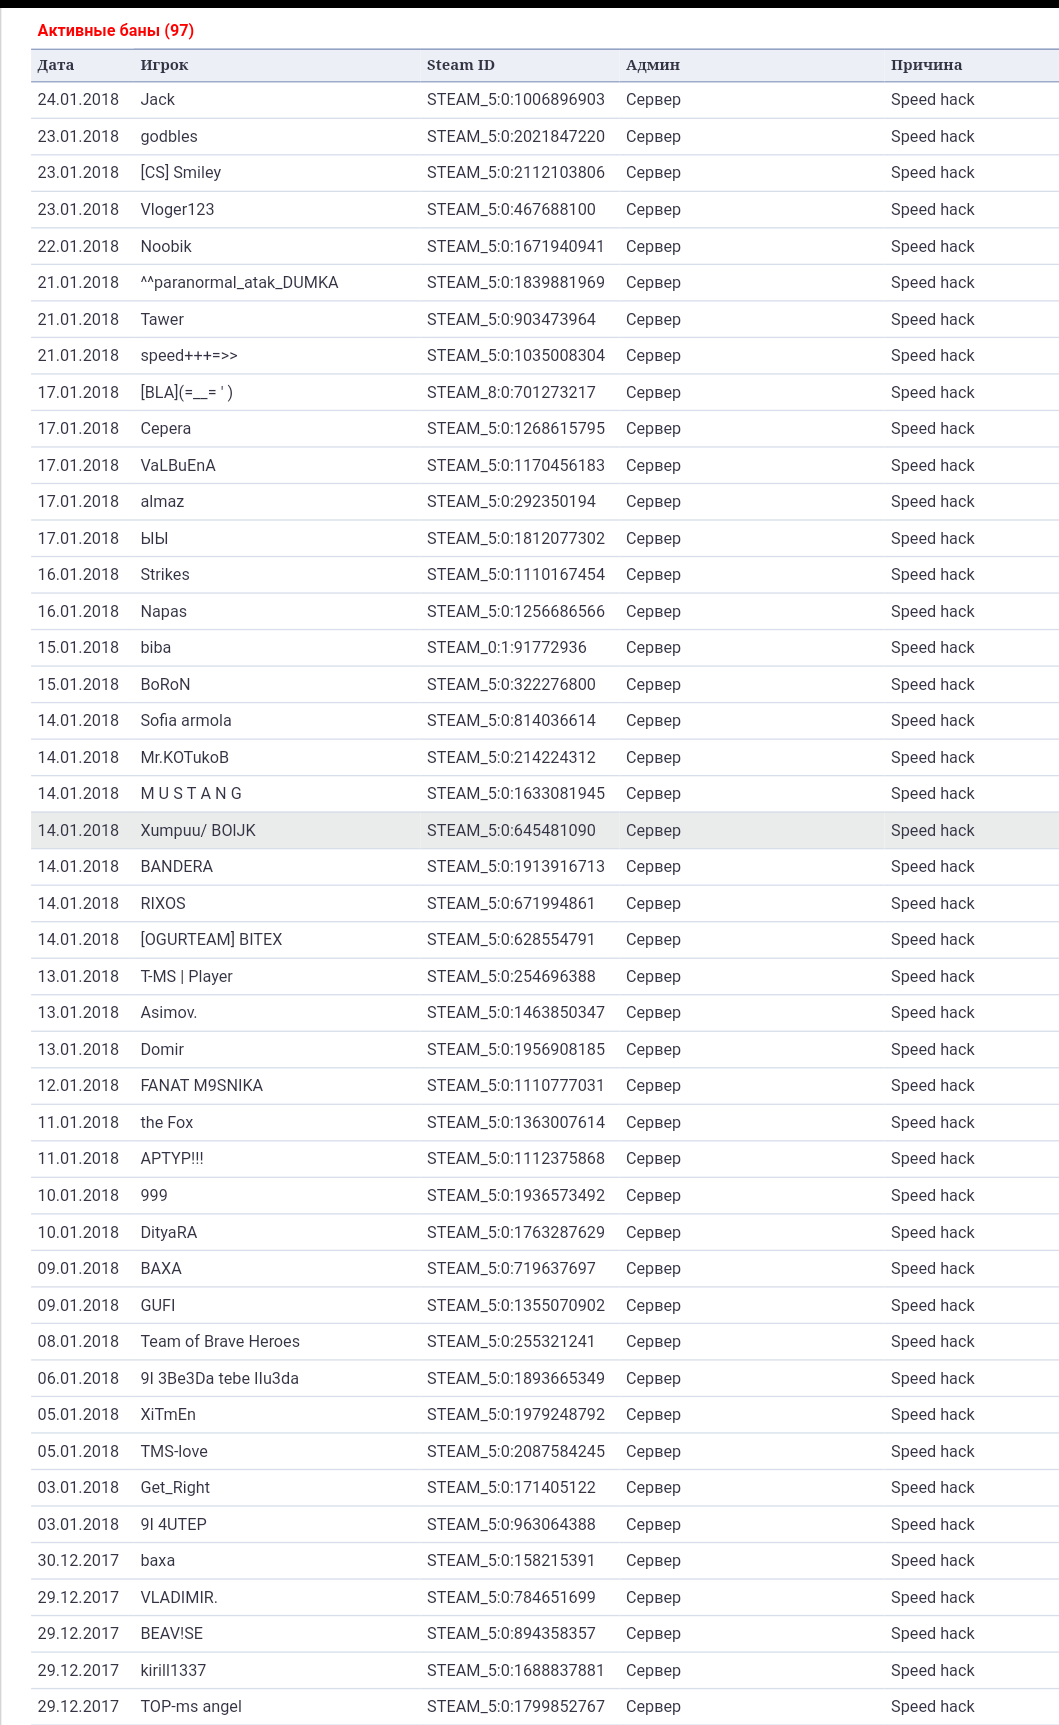
Task: Click player name TOP-ms angel
Action: click(191, 1706)
